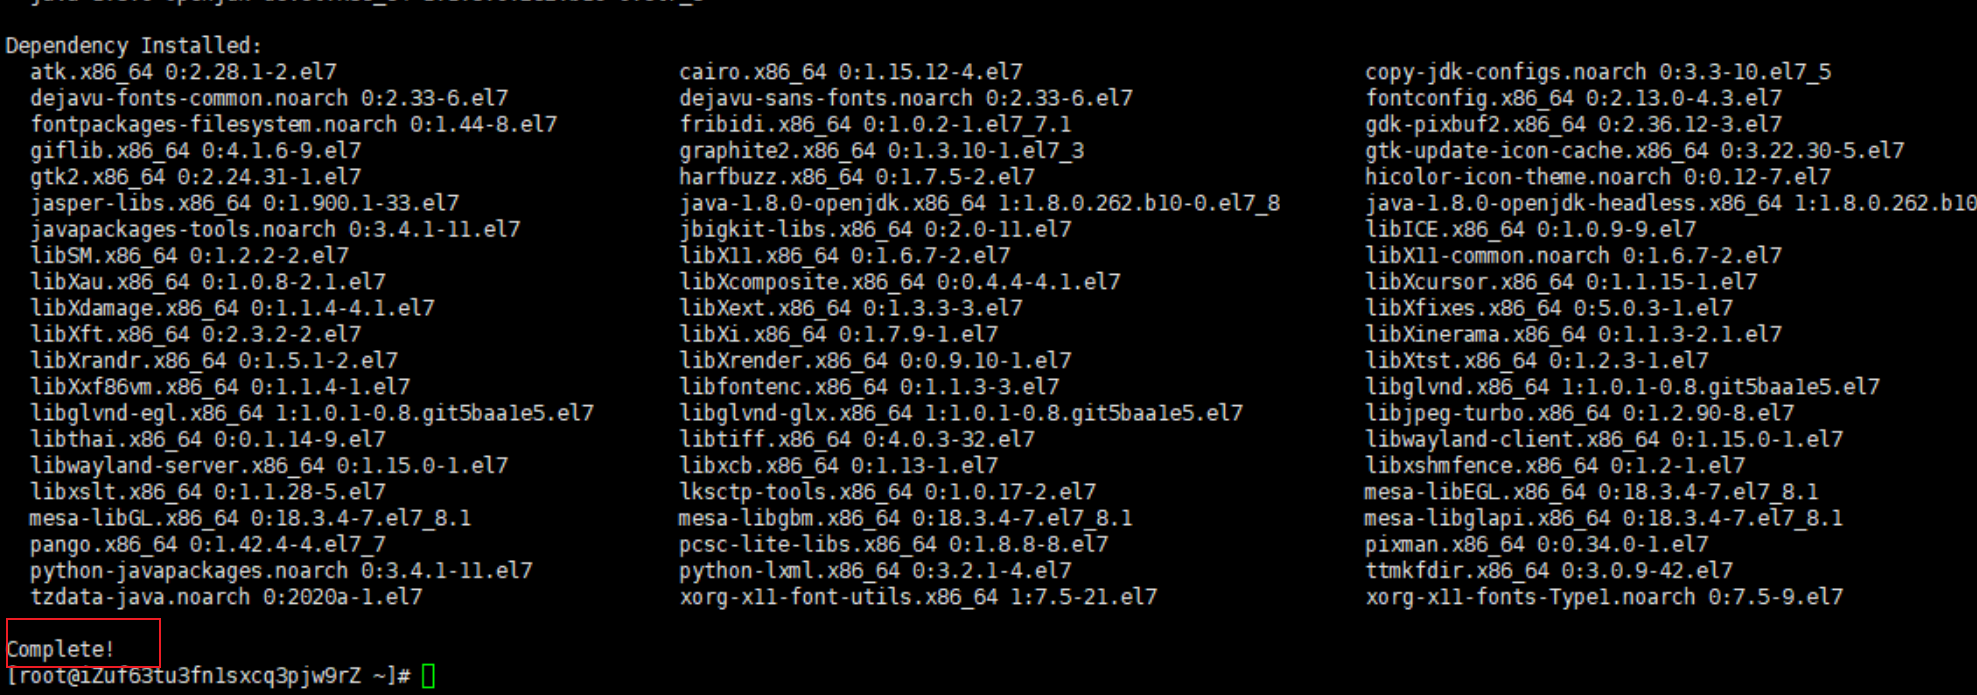The image size is (1977, 695).
Task: Click the java-1.8.0-openjdk.x86_64 entry in the middle column
Action: [979, 203]
